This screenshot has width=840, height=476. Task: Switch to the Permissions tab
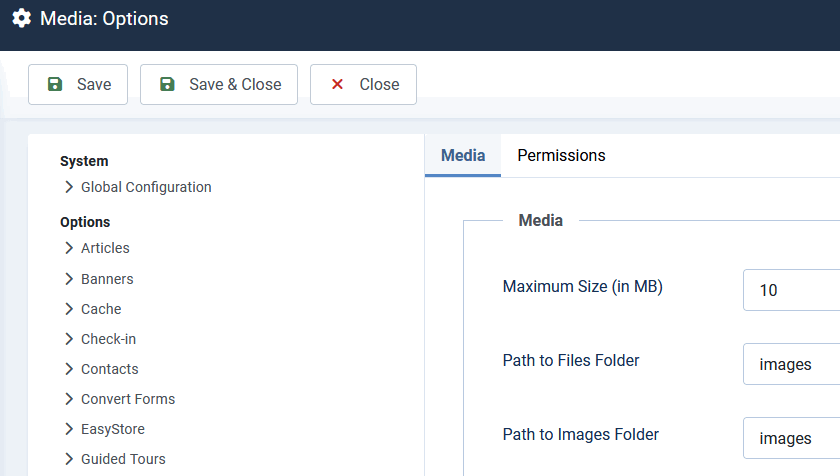click(x=561, y=156)
